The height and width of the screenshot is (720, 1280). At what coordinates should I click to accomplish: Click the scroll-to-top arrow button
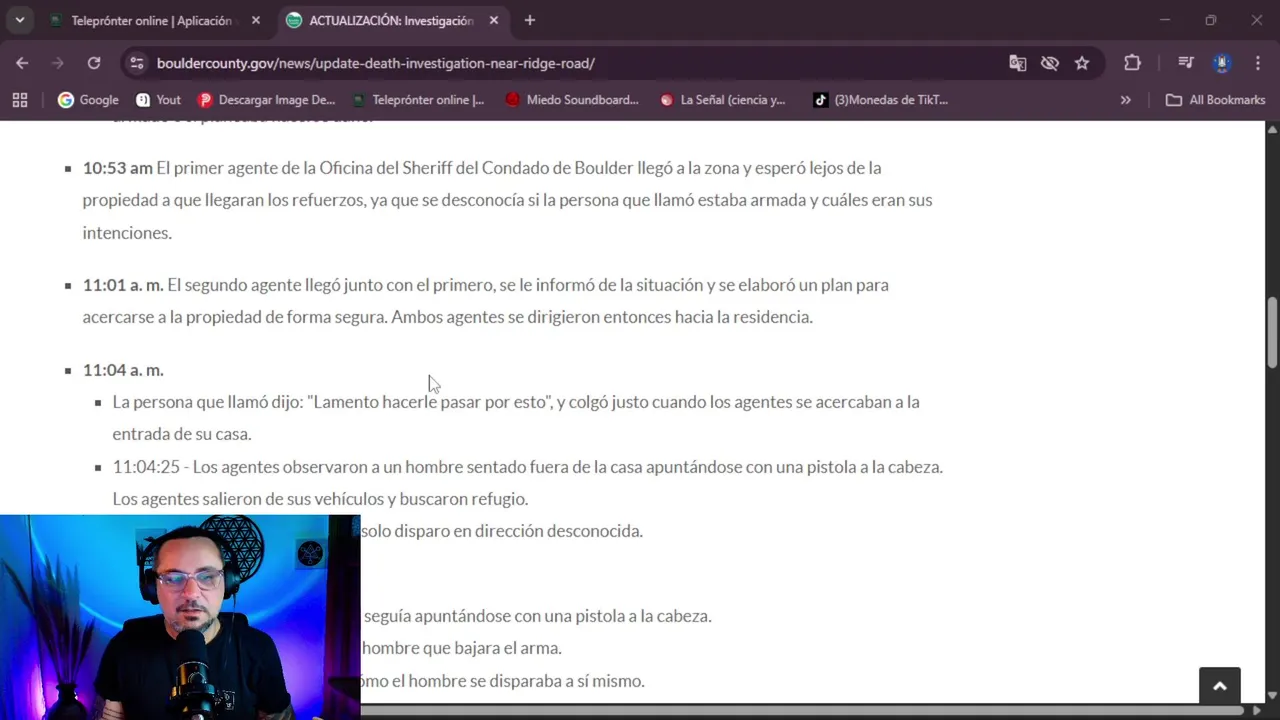[1220, 686]
